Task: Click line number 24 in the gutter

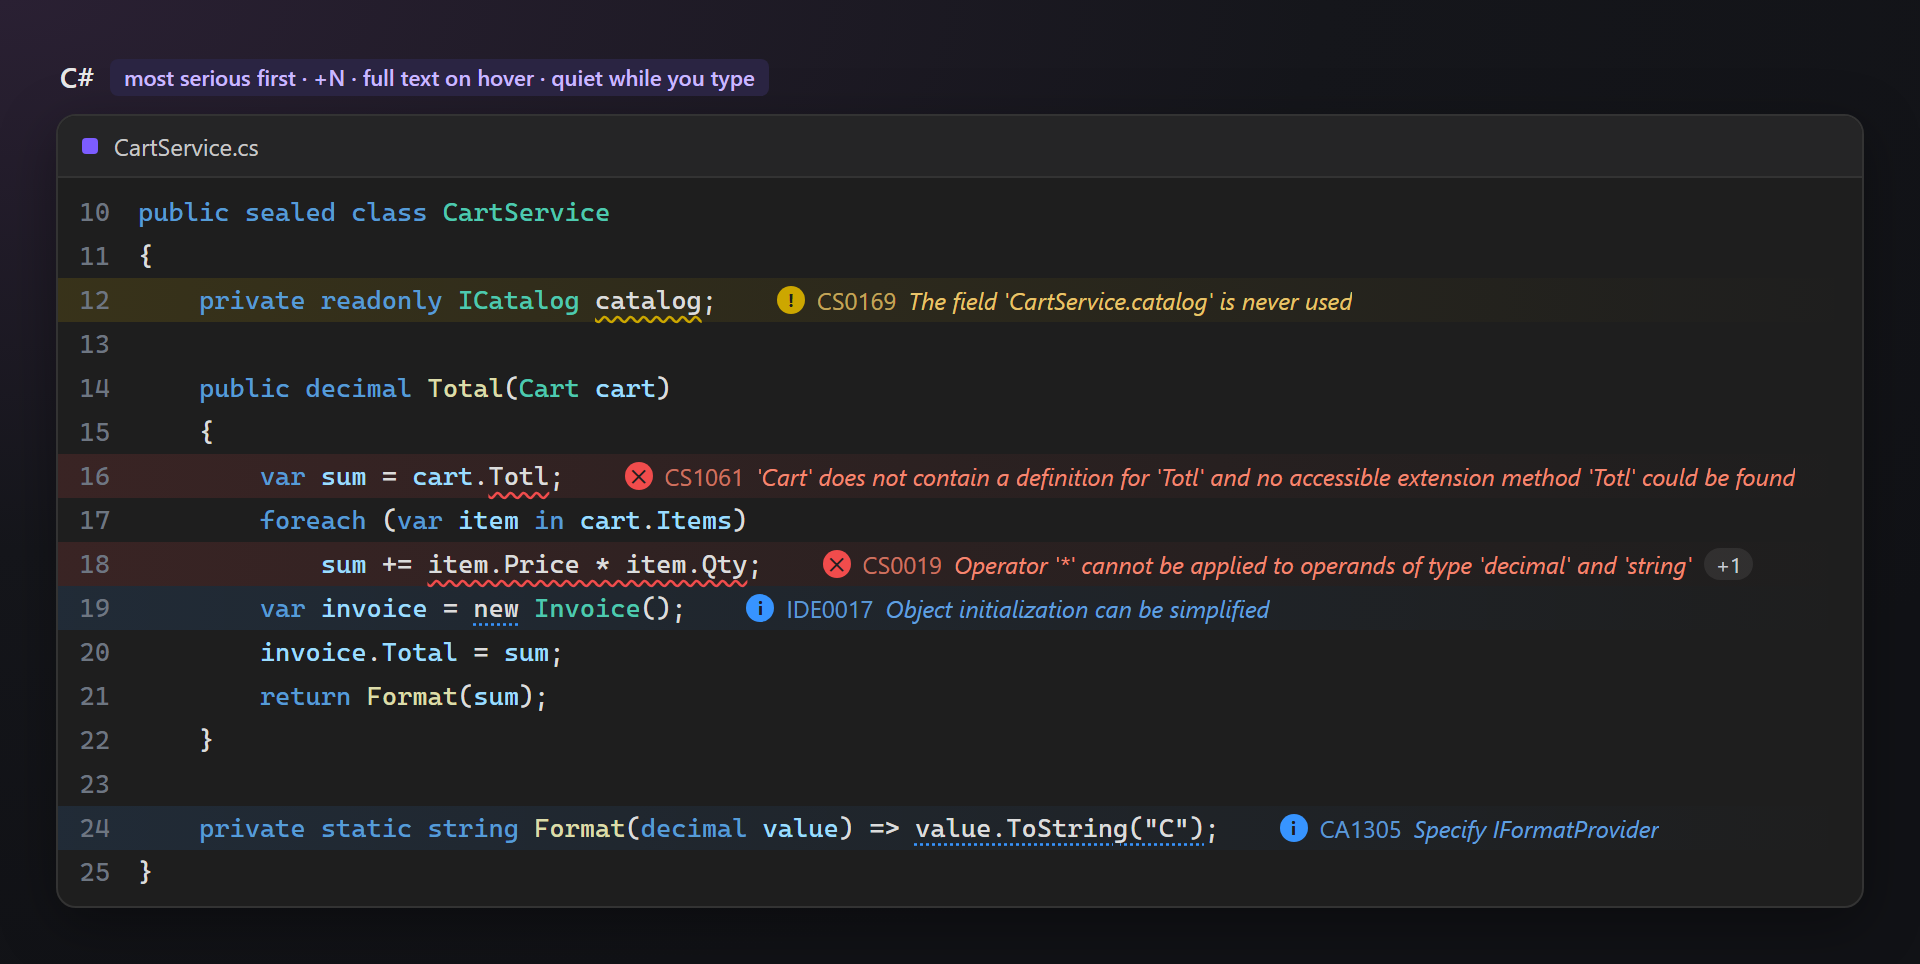Action: coord(94,828)
